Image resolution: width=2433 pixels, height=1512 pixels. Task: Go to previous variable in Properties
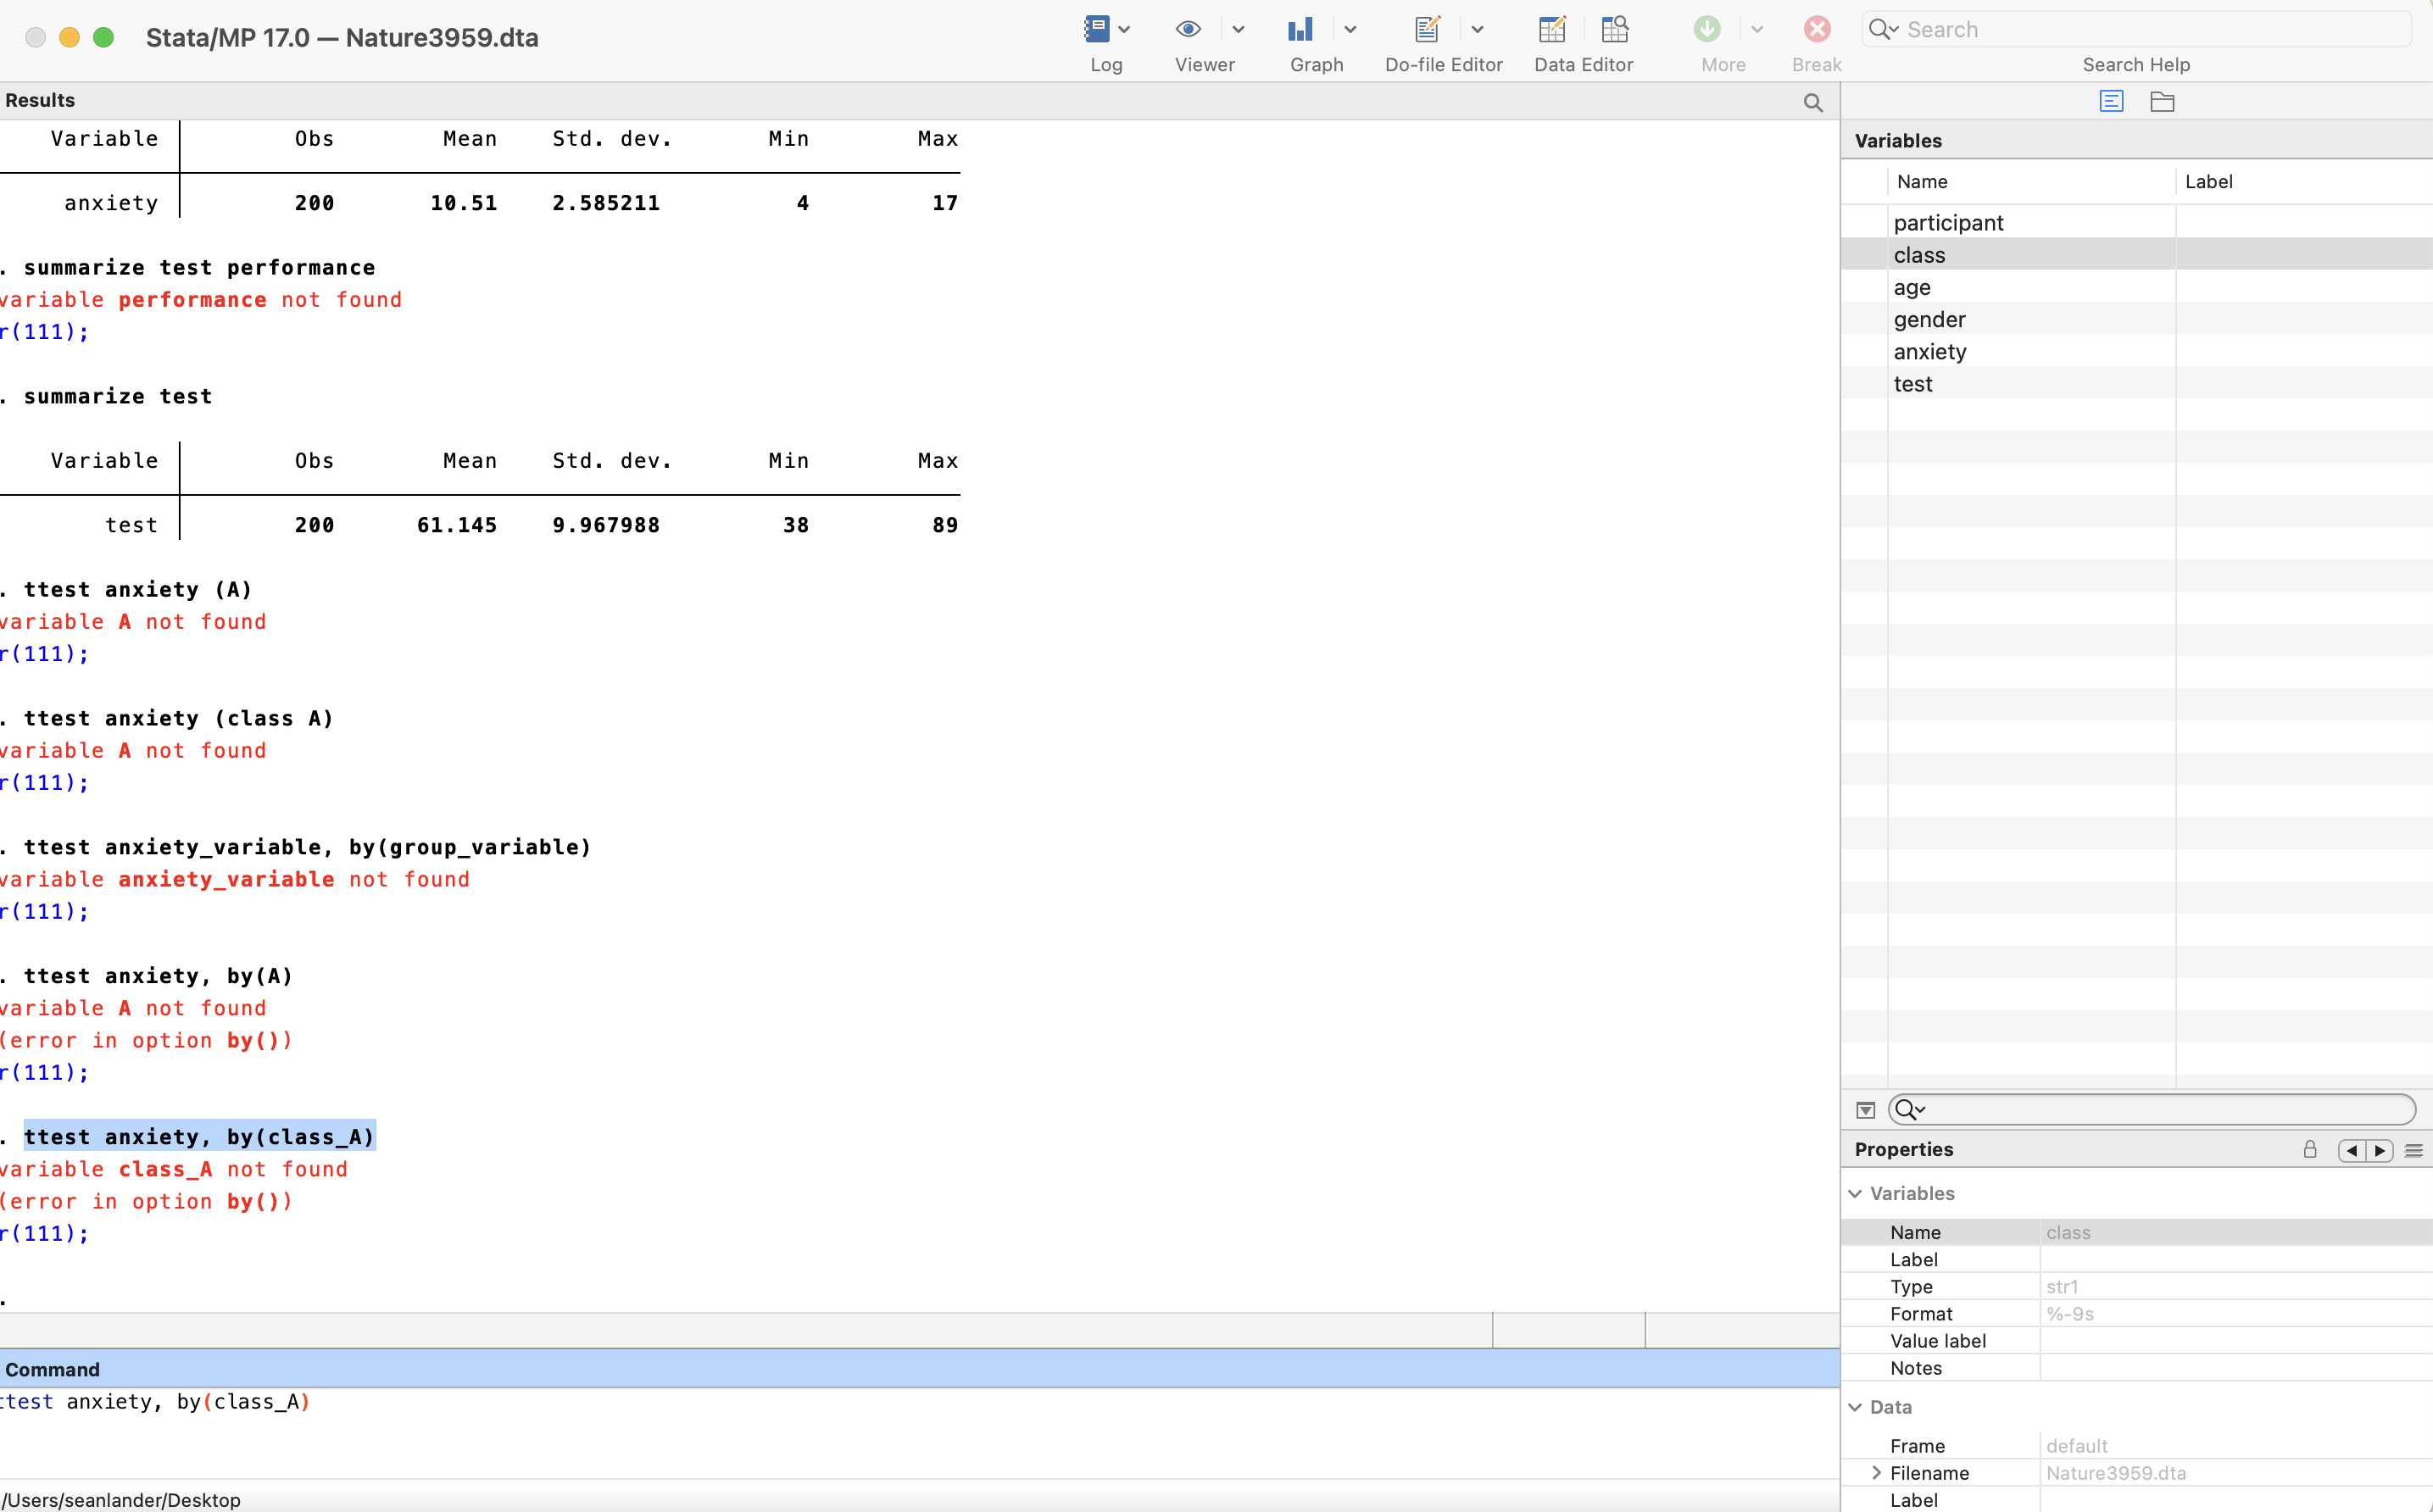point(2352,1151)
